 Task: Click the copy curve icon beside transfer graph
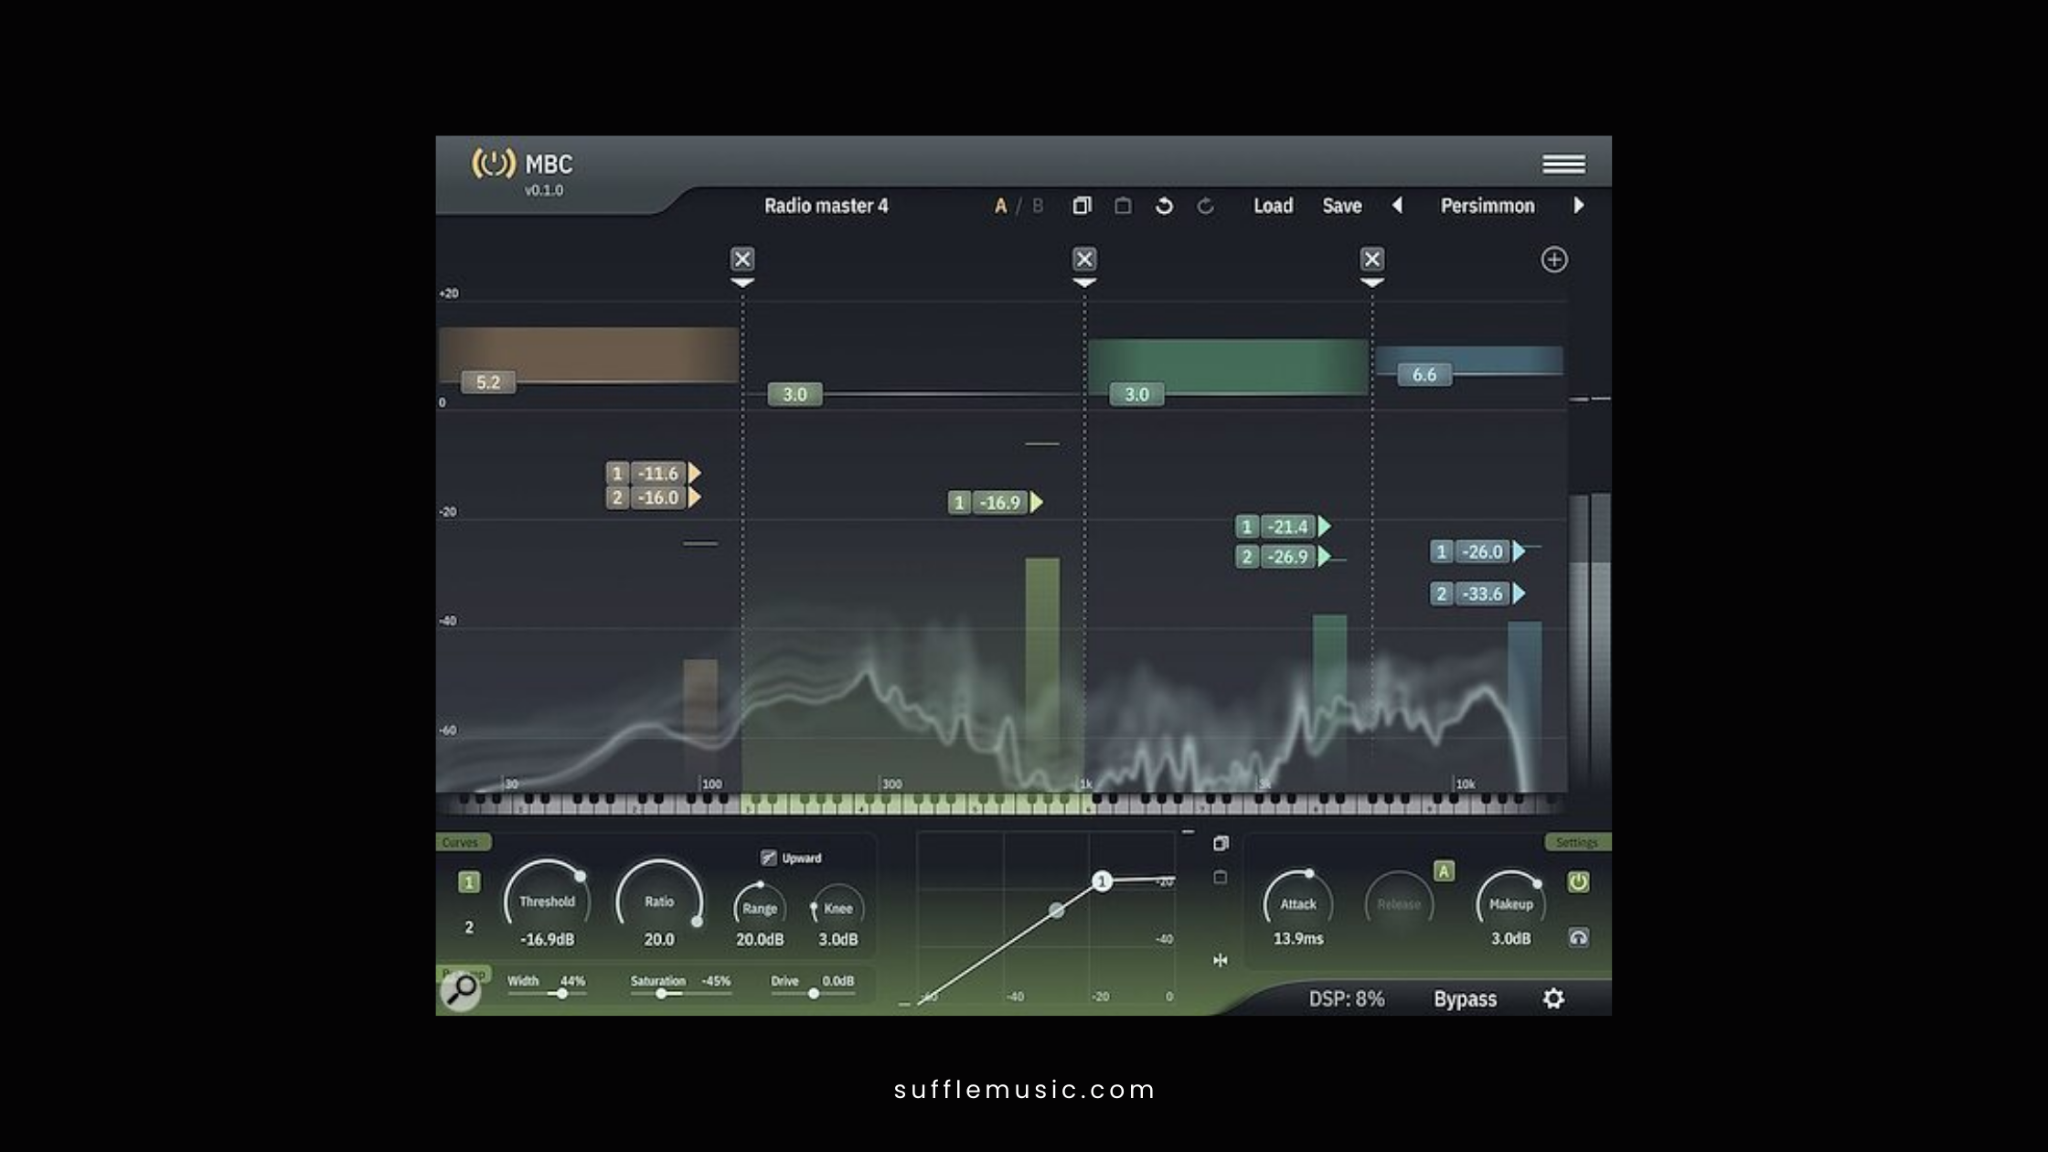pyautogui.click(x=1220, y=843)
